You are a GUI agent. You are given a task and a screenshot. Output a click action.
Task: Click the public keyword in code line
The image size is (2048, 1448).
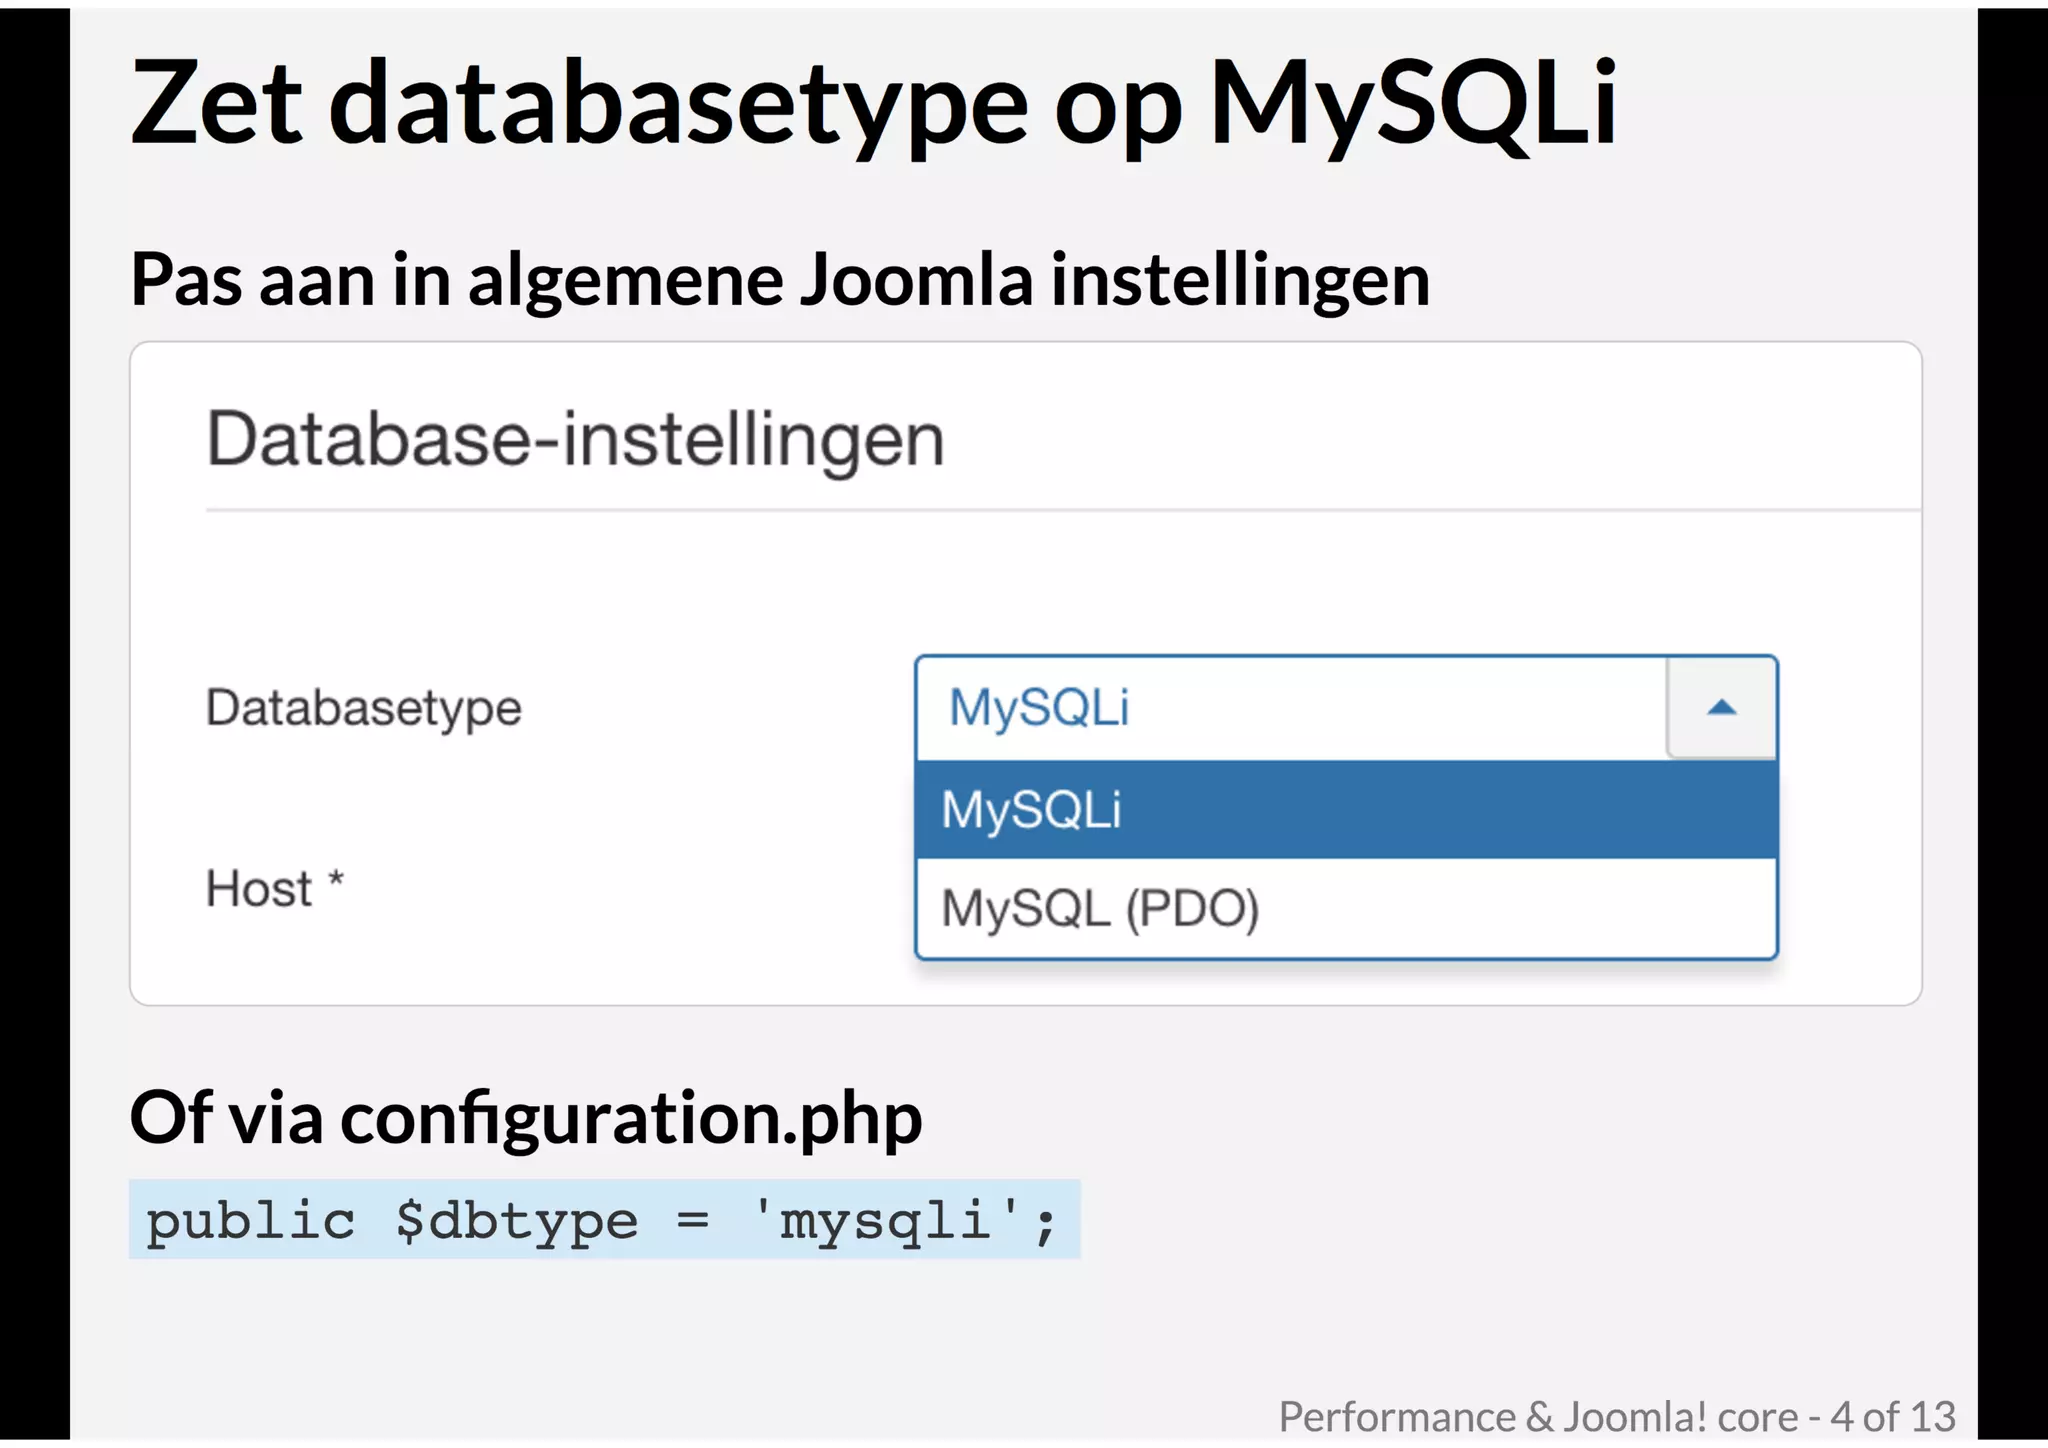251,1221
